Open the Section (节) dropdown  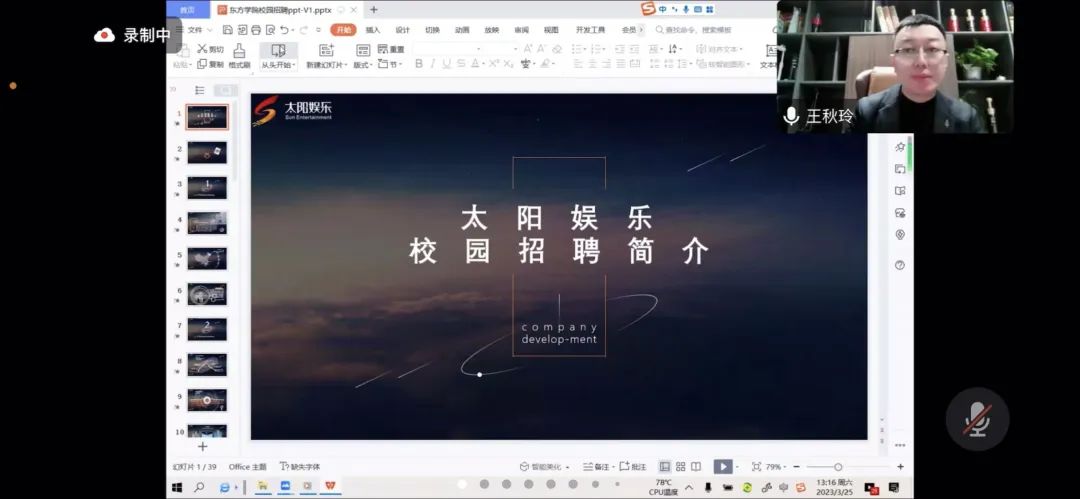391,64
